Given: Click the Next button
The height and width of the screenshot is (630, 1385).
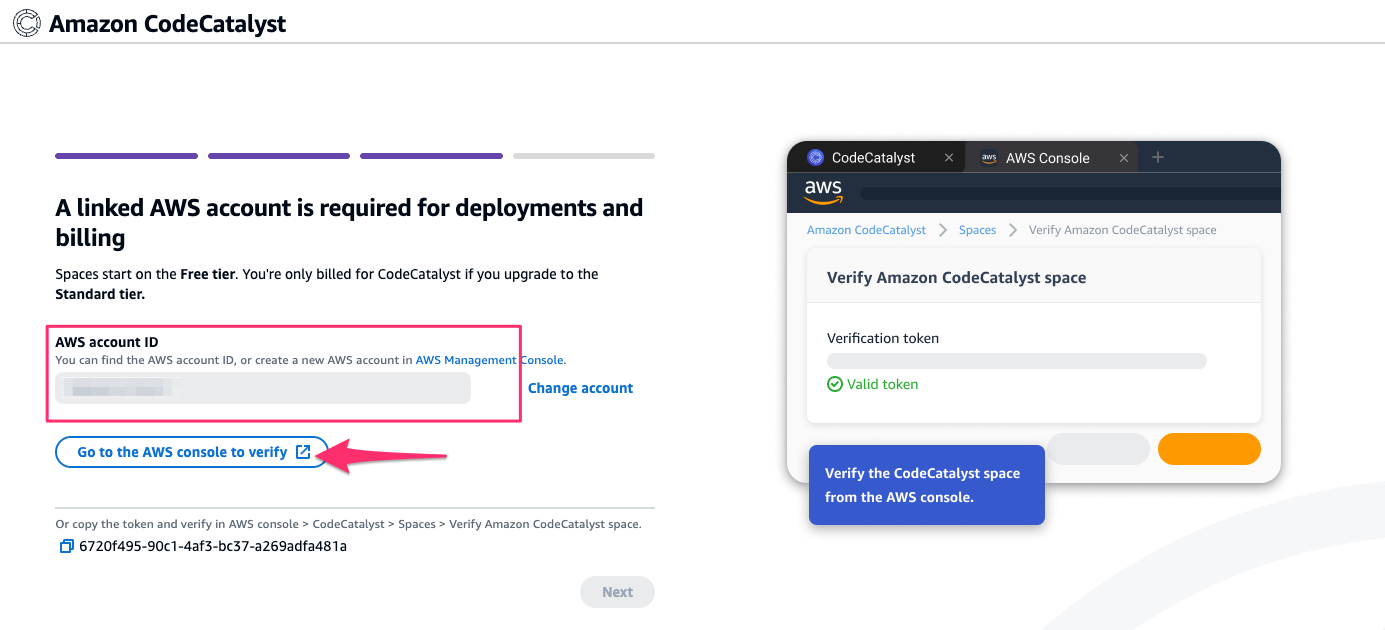Looking at the screenshot, I should click(x=617, y=592).
